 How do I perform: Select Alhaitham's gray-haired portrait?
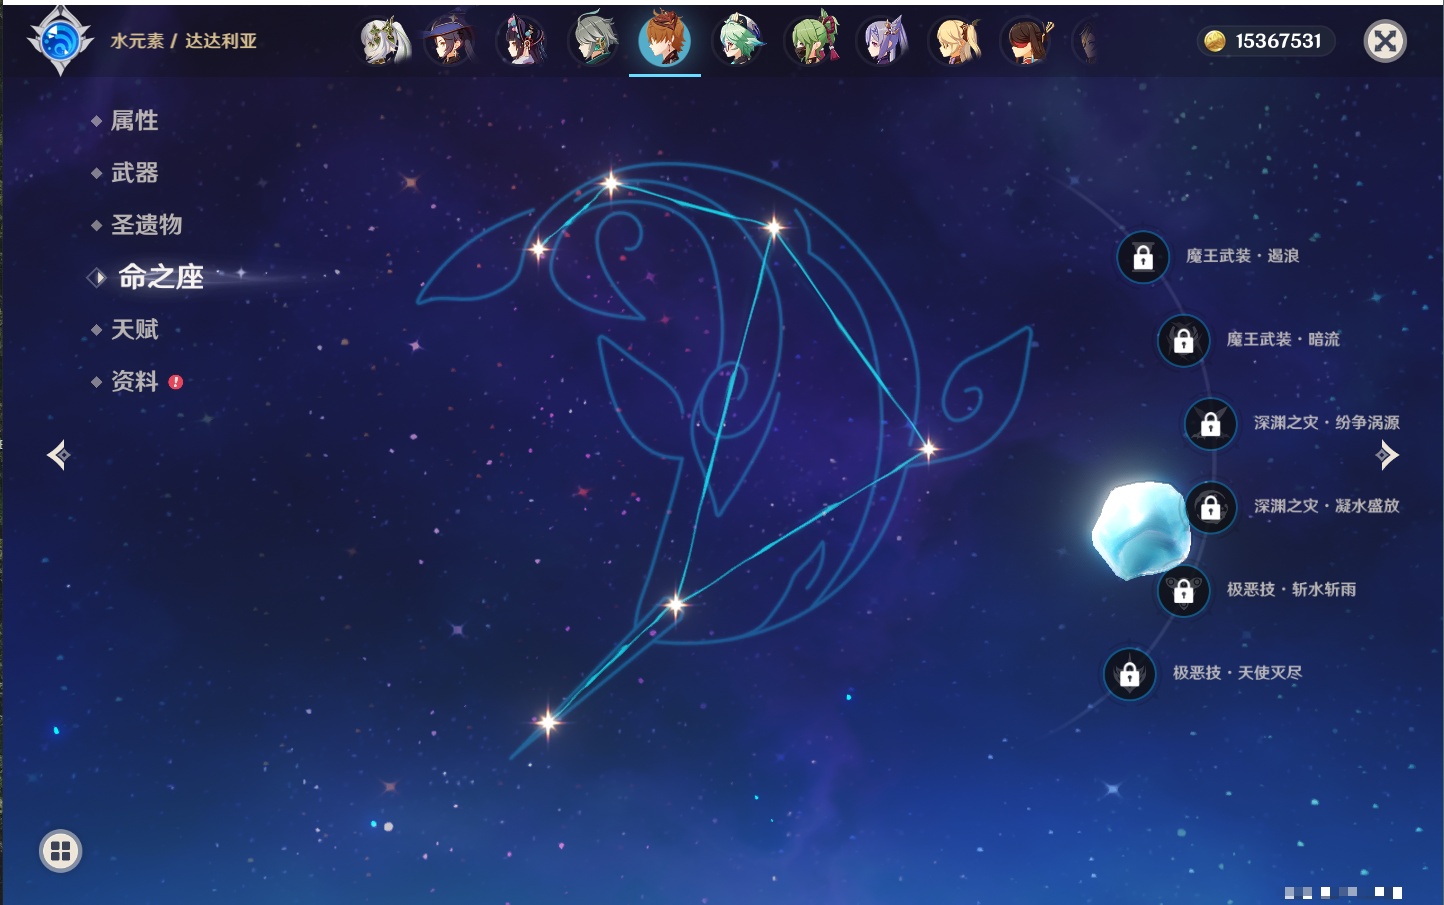pyautogui.click(x=593, y=41)
